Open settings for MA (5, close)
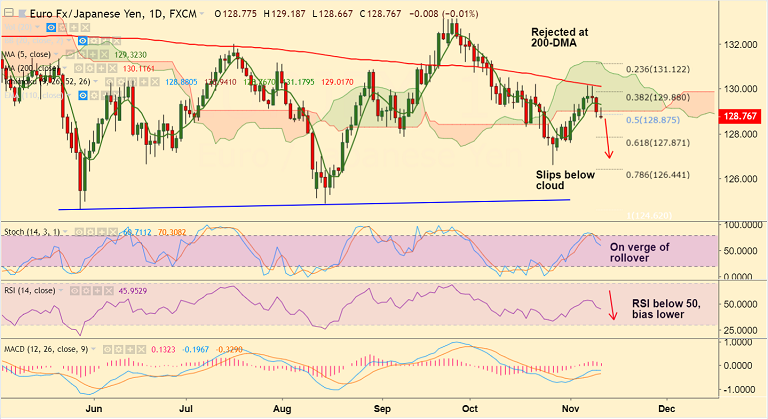Viewport: 768px width, 419px height. click(82, 54)
